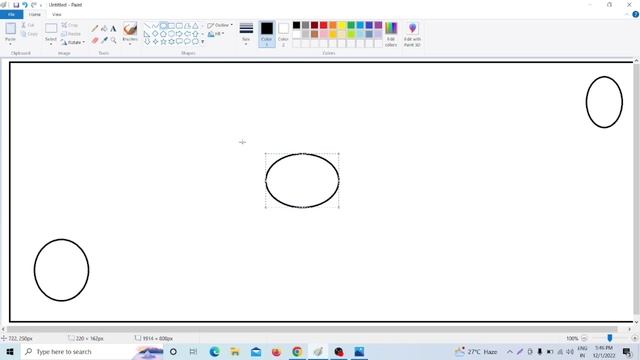Select the Eraser tool

point(95,40)
